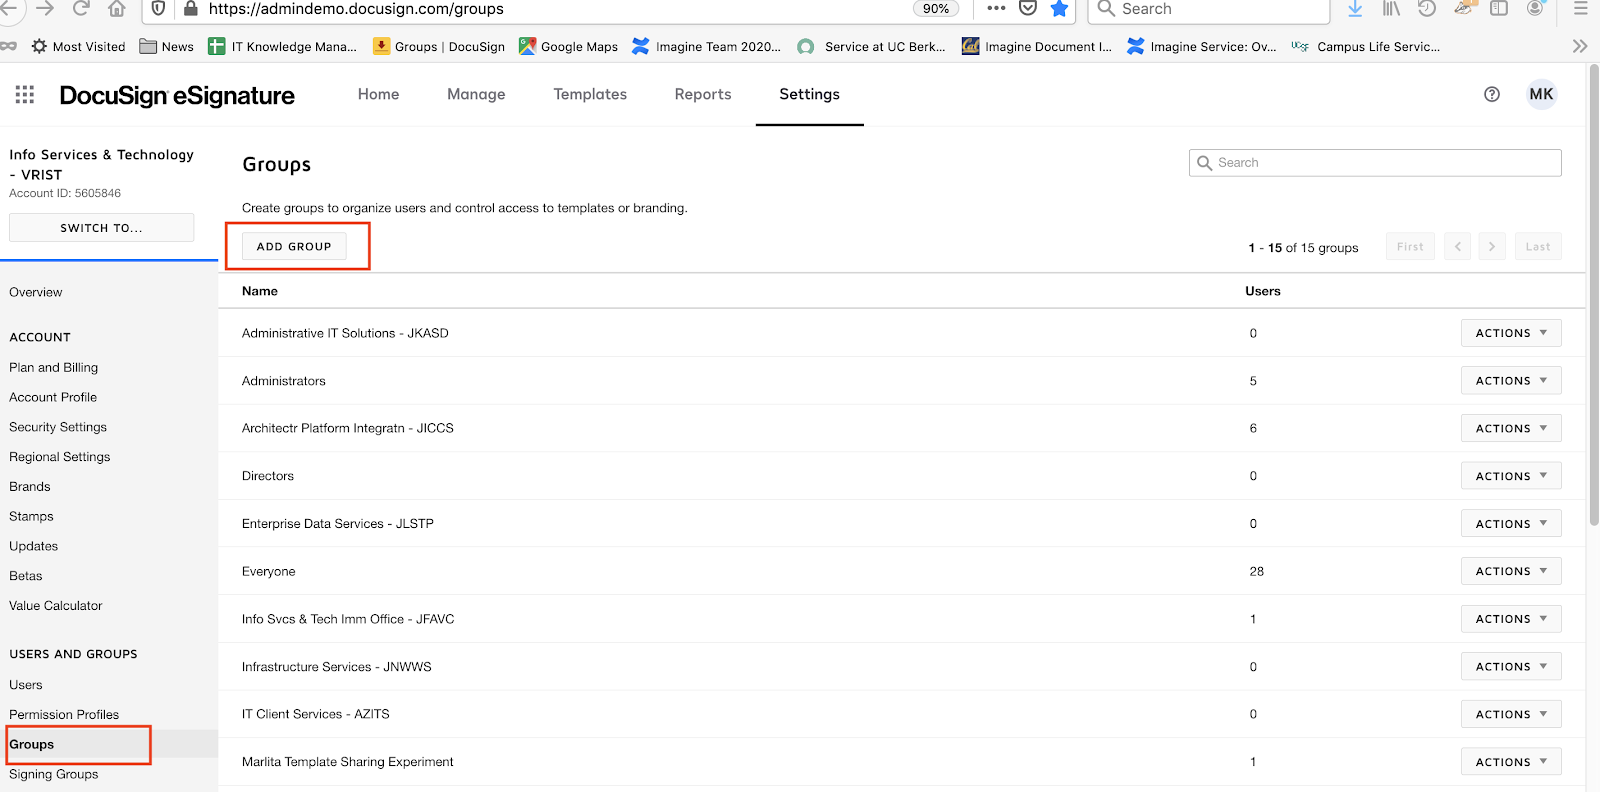Open Plan and Billing settings
The image size is (1600, 792).
tap(54, 367)
